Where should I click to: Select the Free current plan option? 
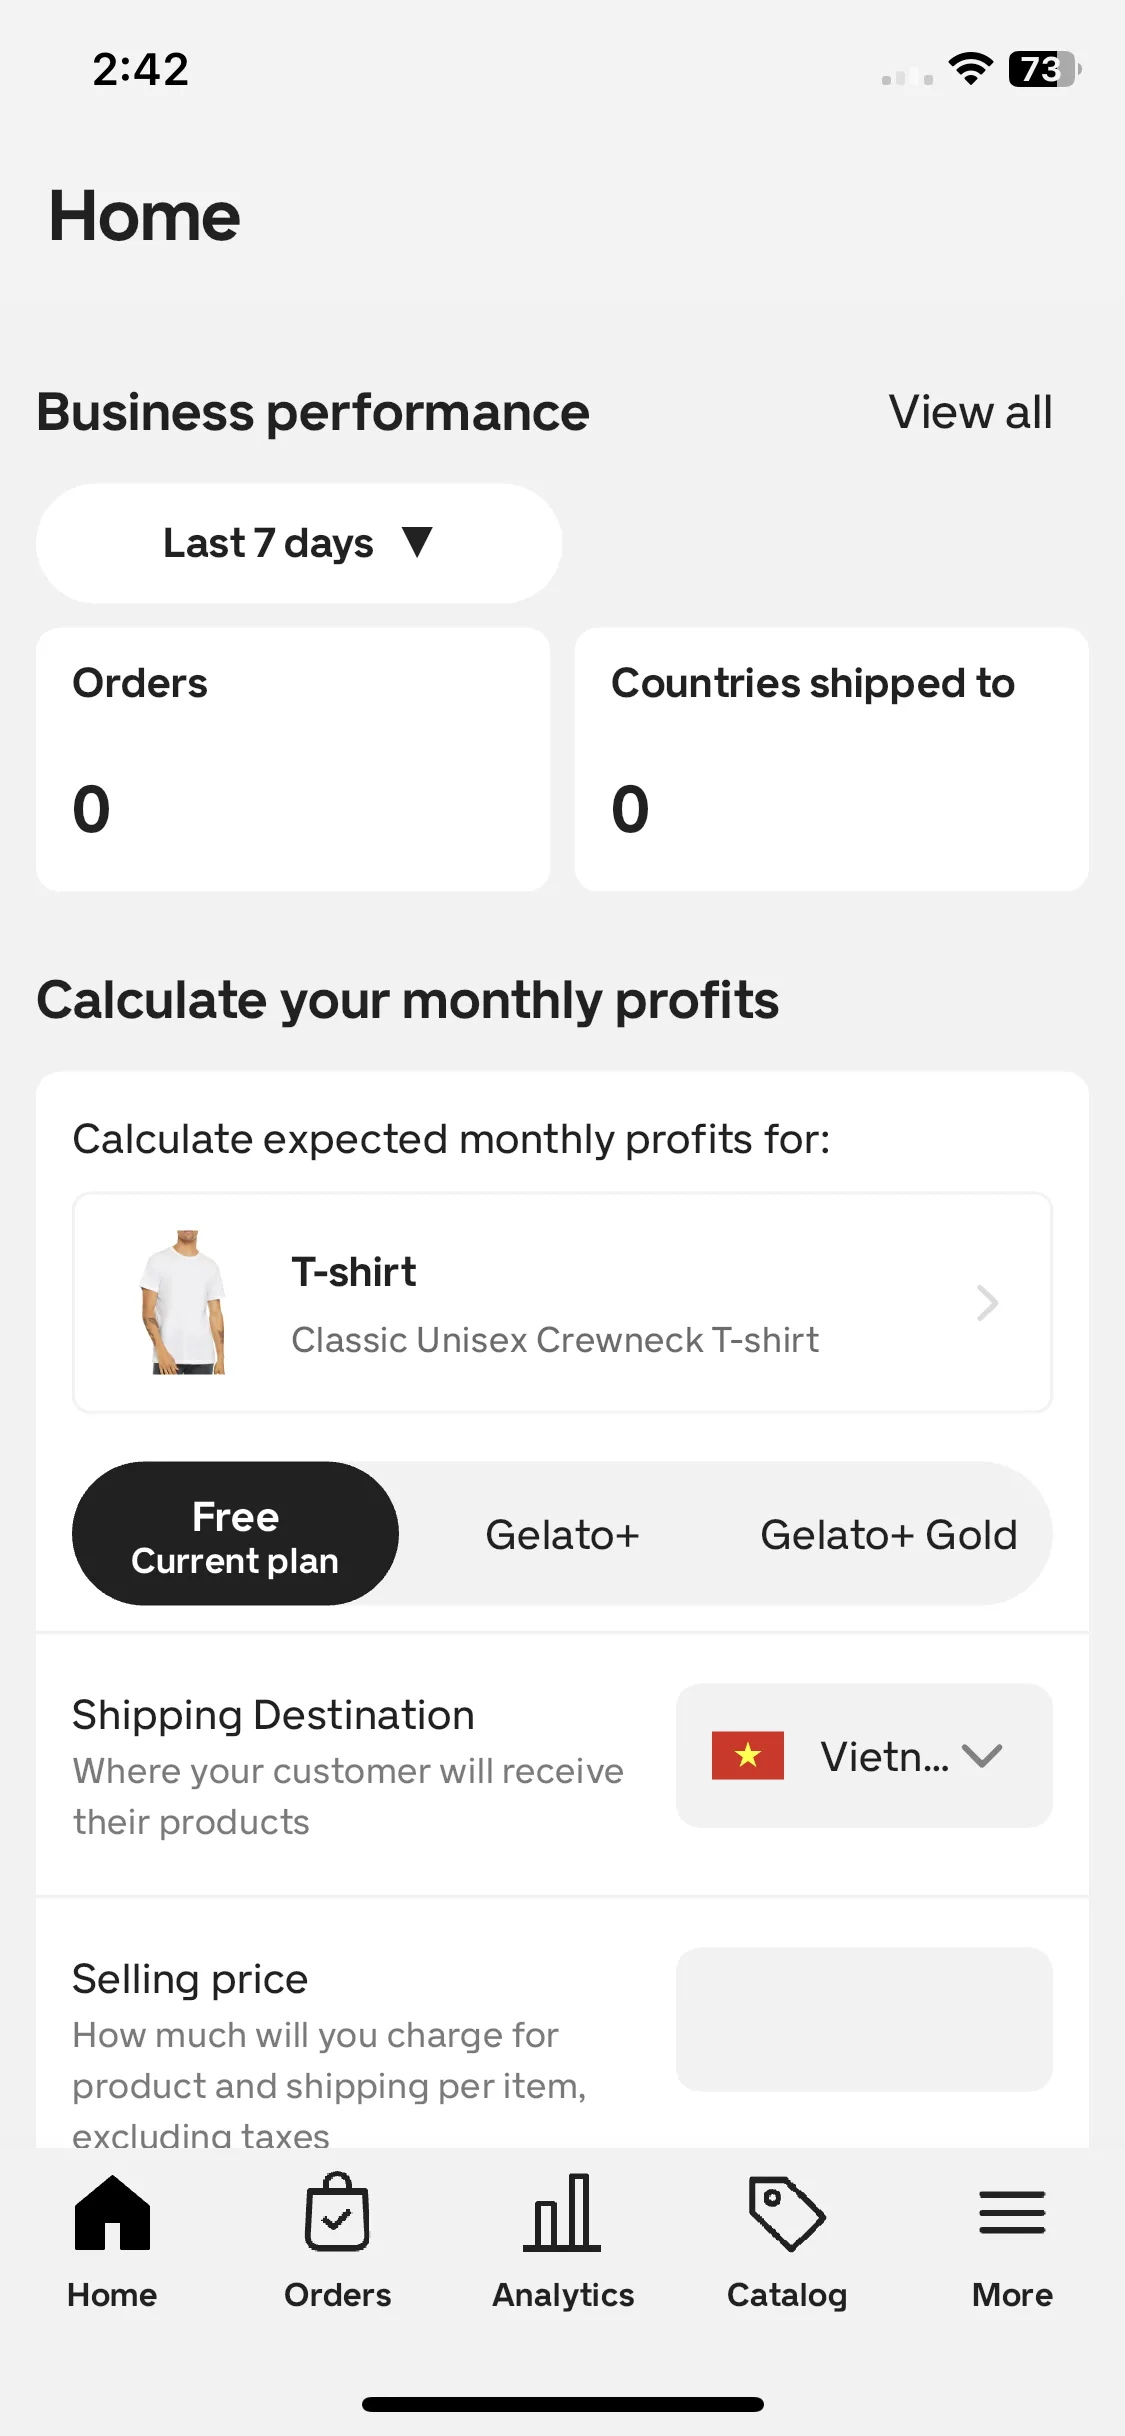coord(235,1534)
